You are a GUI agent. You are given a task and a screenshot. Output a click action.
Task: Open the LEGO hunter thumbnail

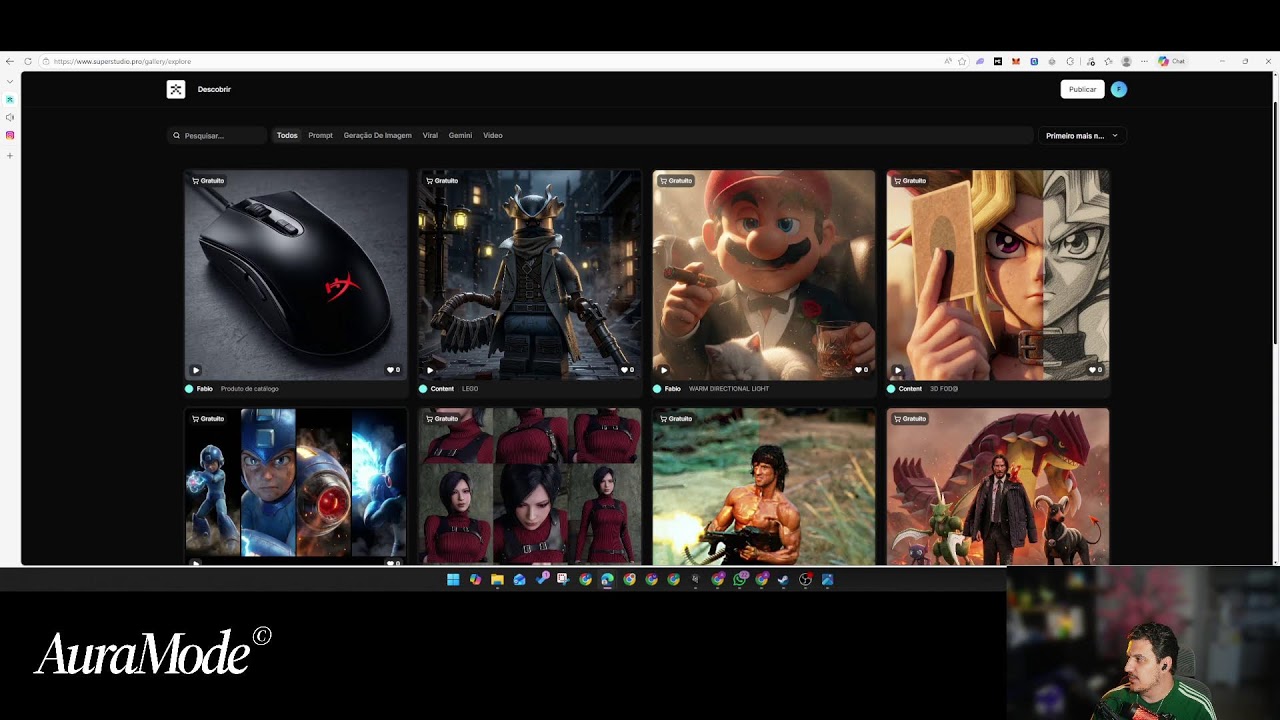(530, 275)
